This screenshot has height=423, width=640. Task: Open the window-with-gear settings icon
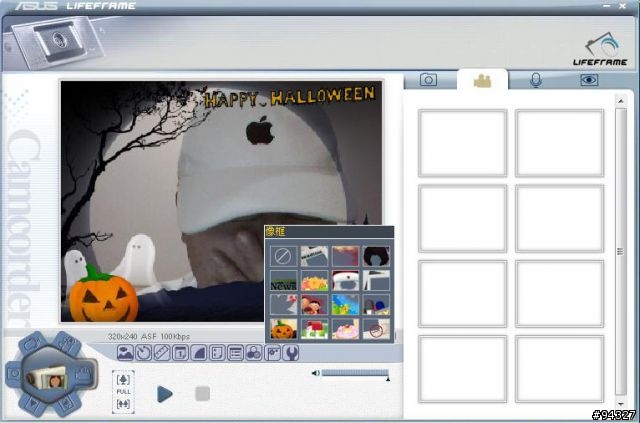pyautogui.click(x=272, y=352)
